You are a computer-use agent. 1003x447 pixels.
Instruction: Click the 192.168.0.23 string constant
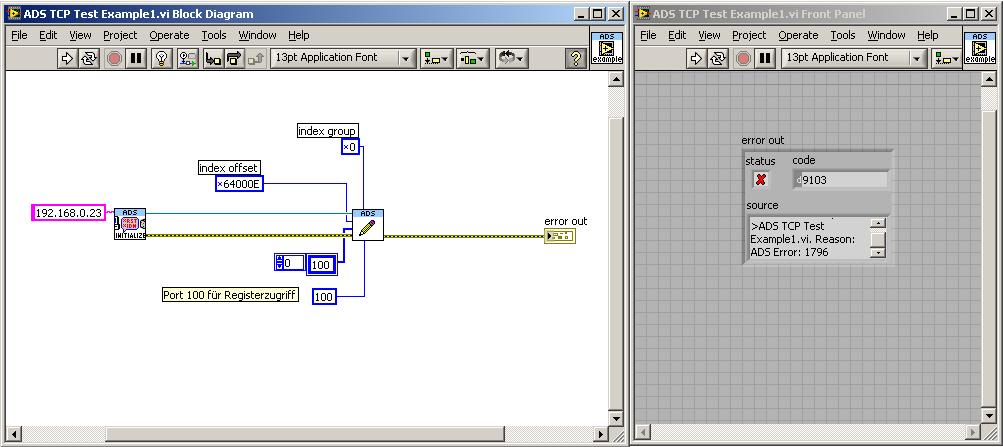tap(68, 213)
